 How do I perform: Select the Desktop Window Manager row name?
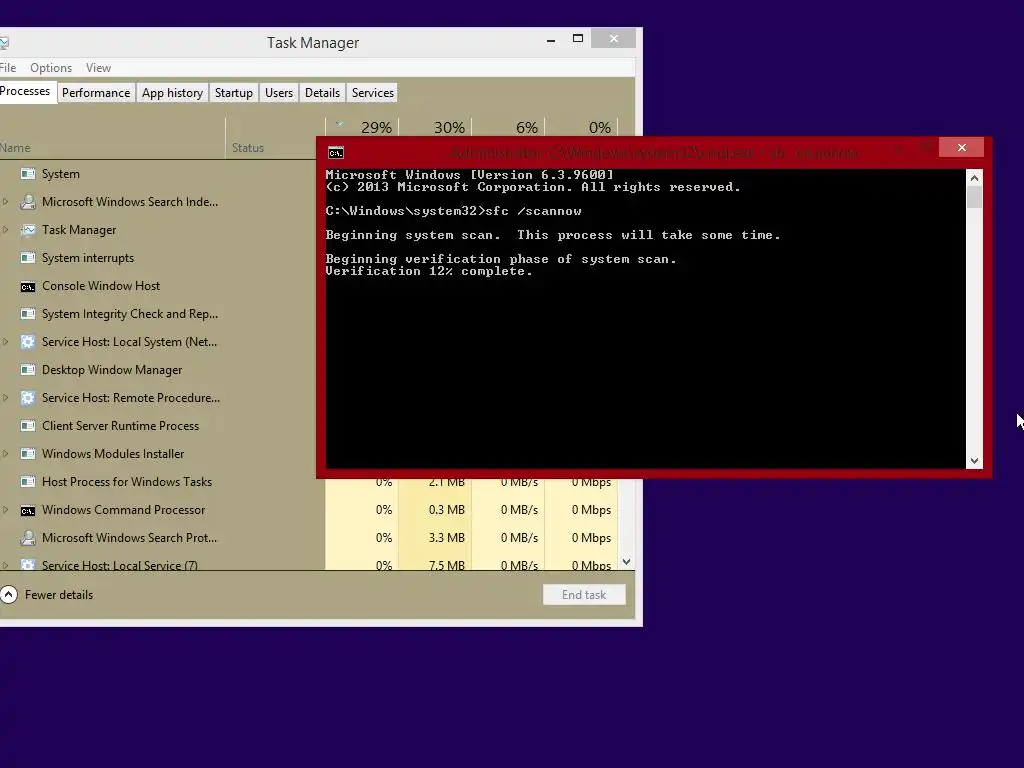pyautogui.click(x=112, y=370)
